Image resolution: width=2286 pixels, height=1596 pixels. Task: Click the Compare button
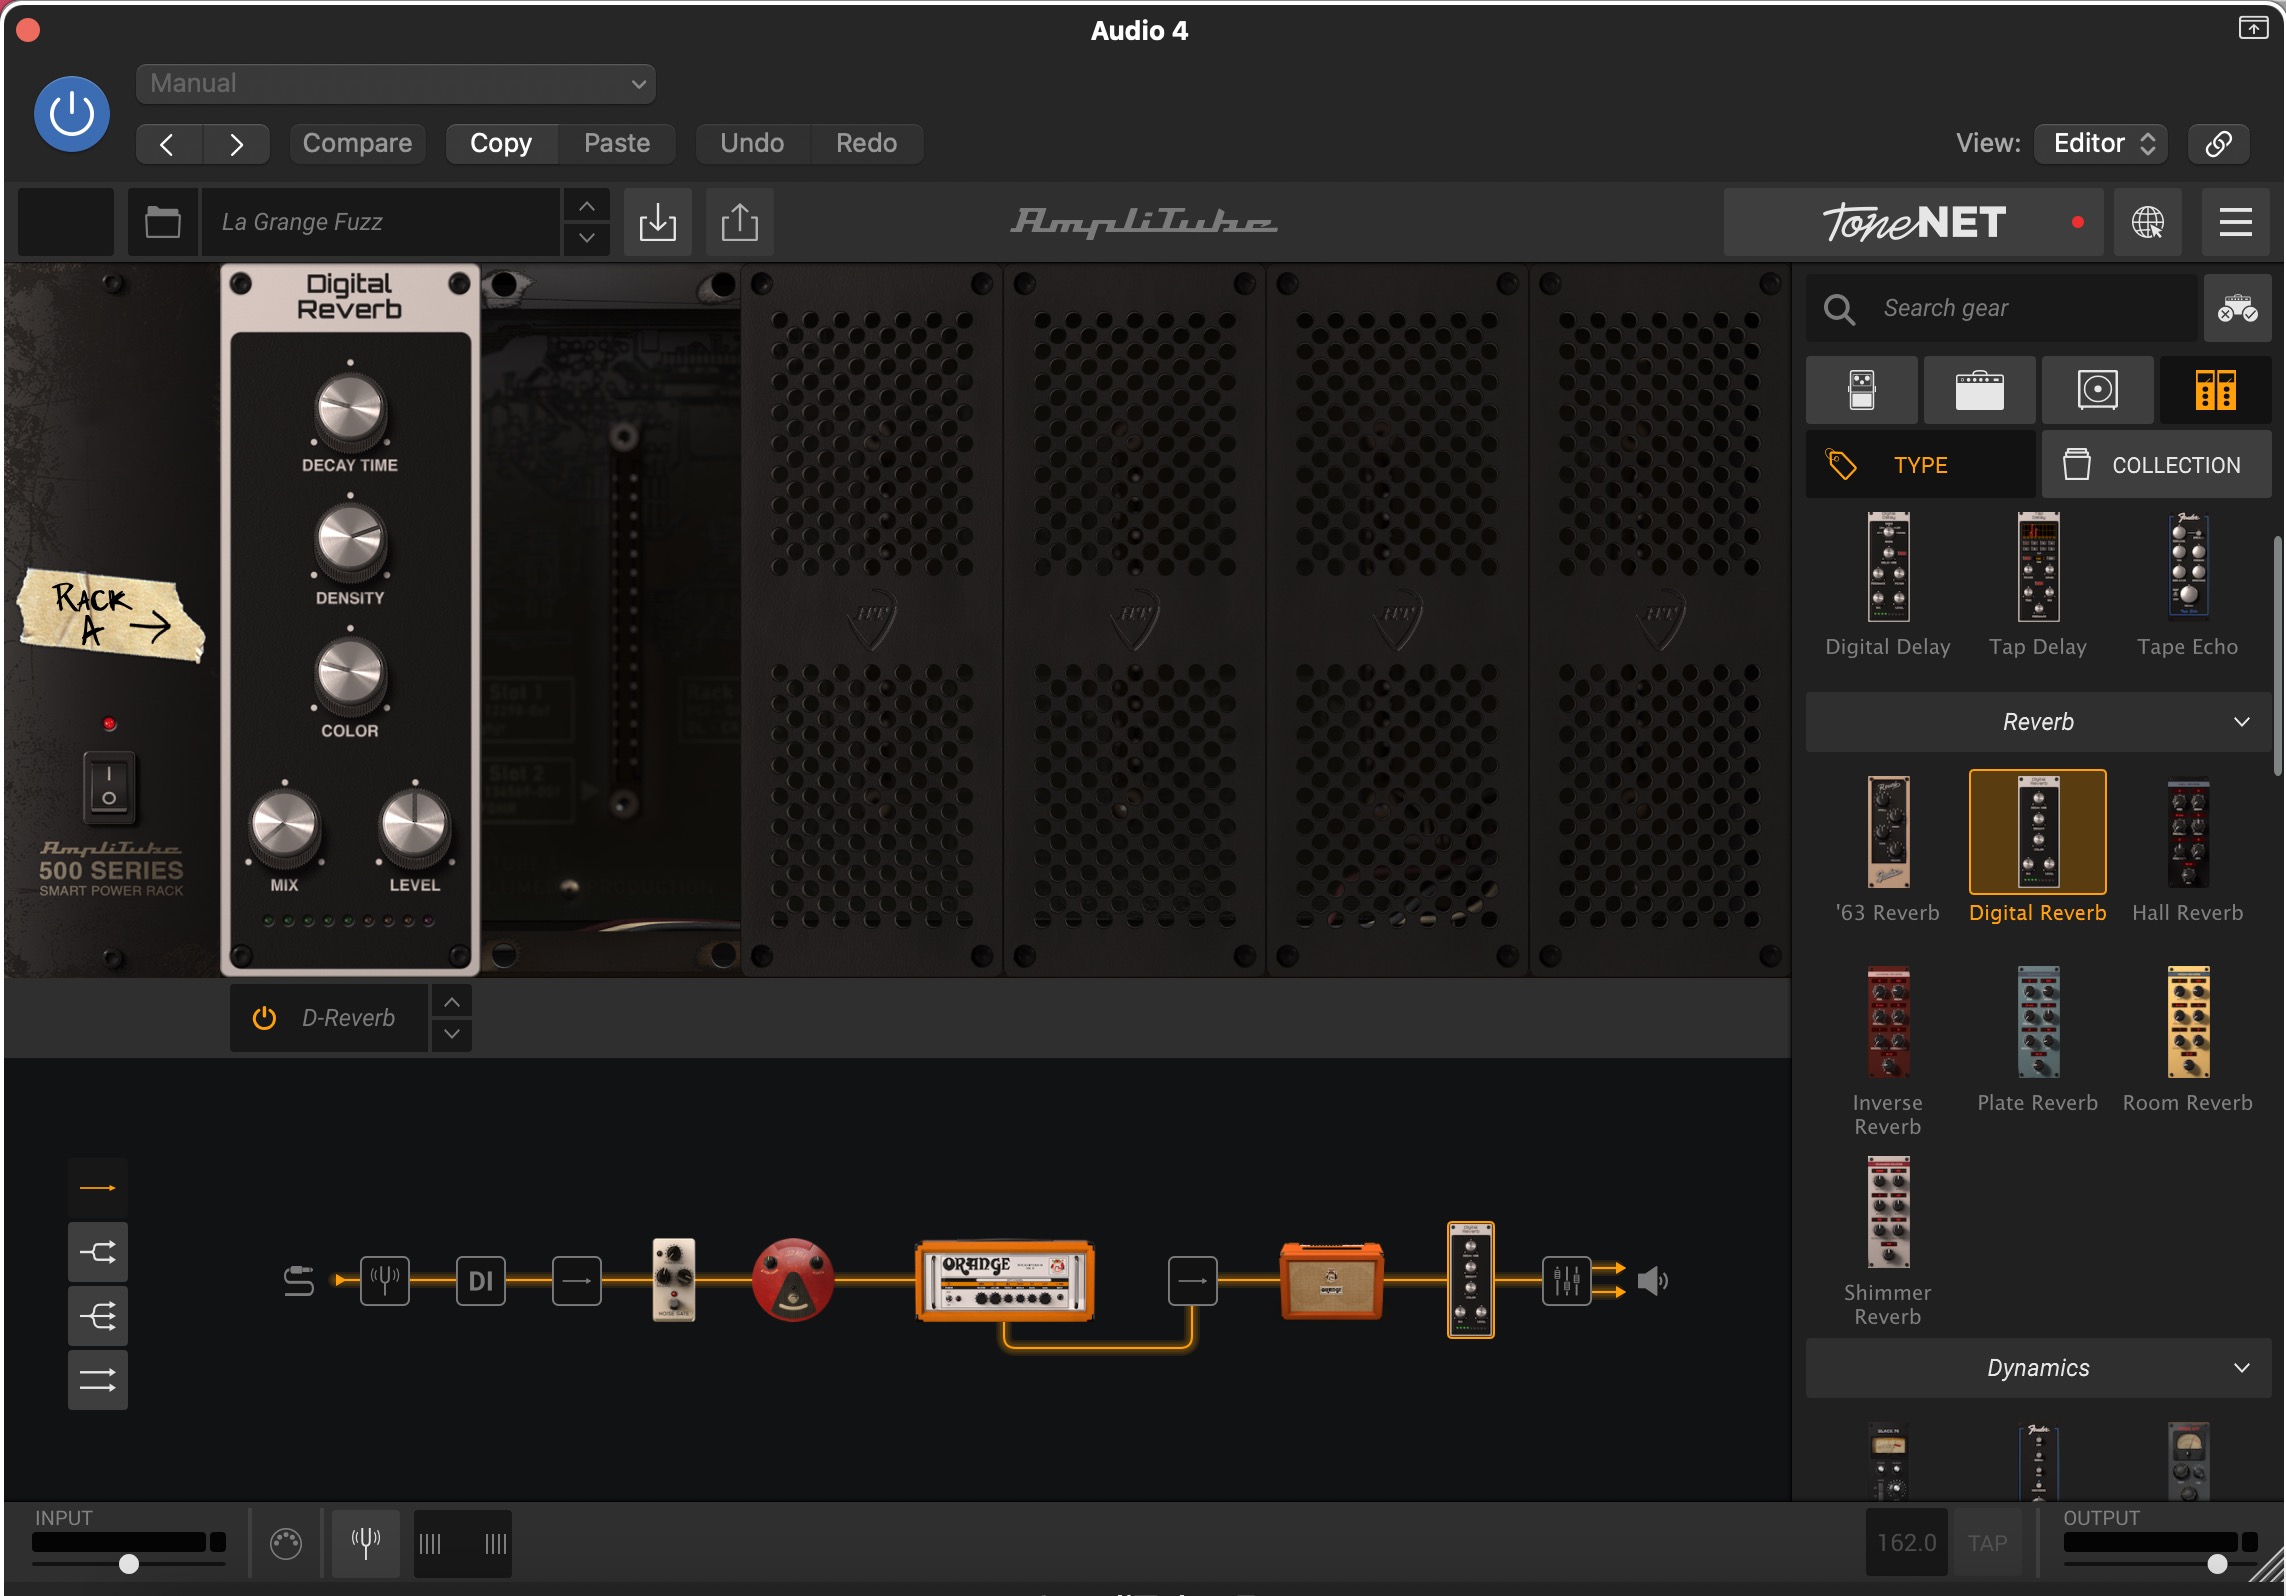click(357, 143)
